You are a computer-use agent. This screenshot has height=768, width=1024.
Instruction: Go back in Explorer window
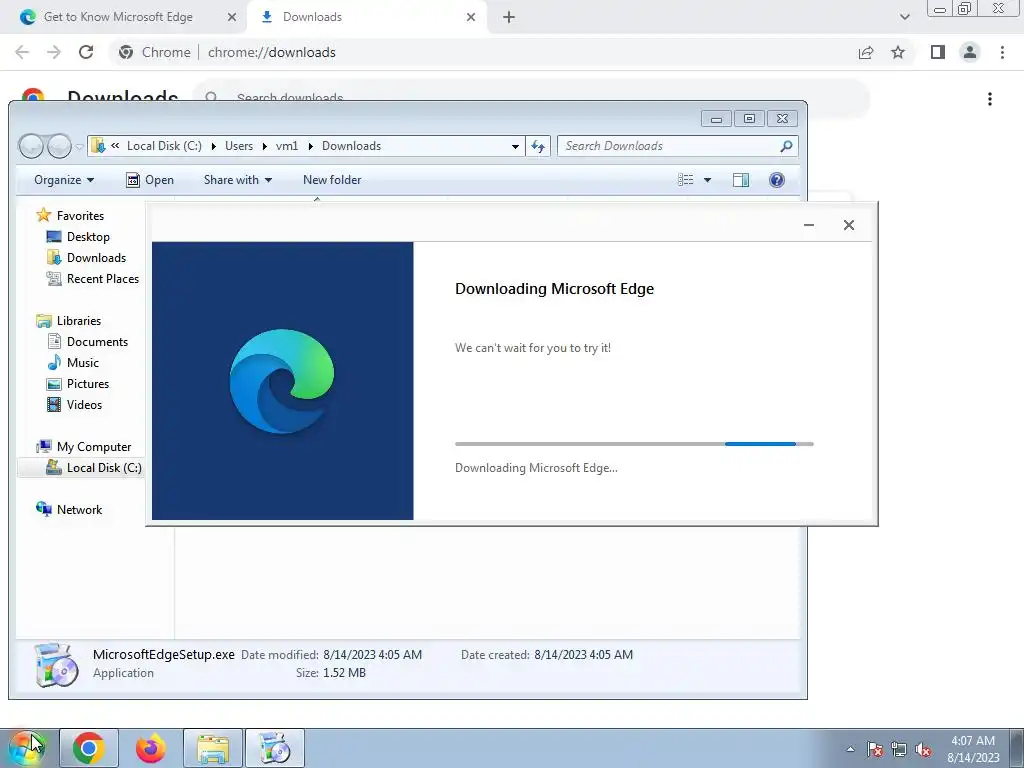tap(31, 146)
